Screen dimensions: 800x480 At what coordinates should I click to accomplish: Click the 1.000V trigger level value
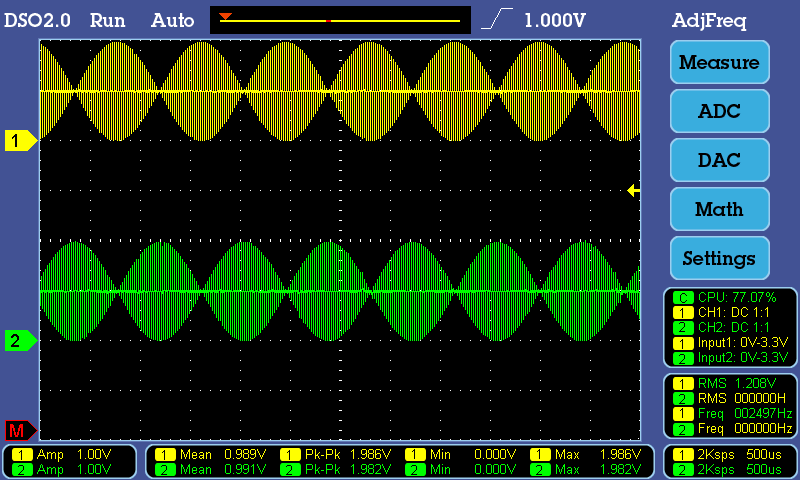[x=555, y=20]
